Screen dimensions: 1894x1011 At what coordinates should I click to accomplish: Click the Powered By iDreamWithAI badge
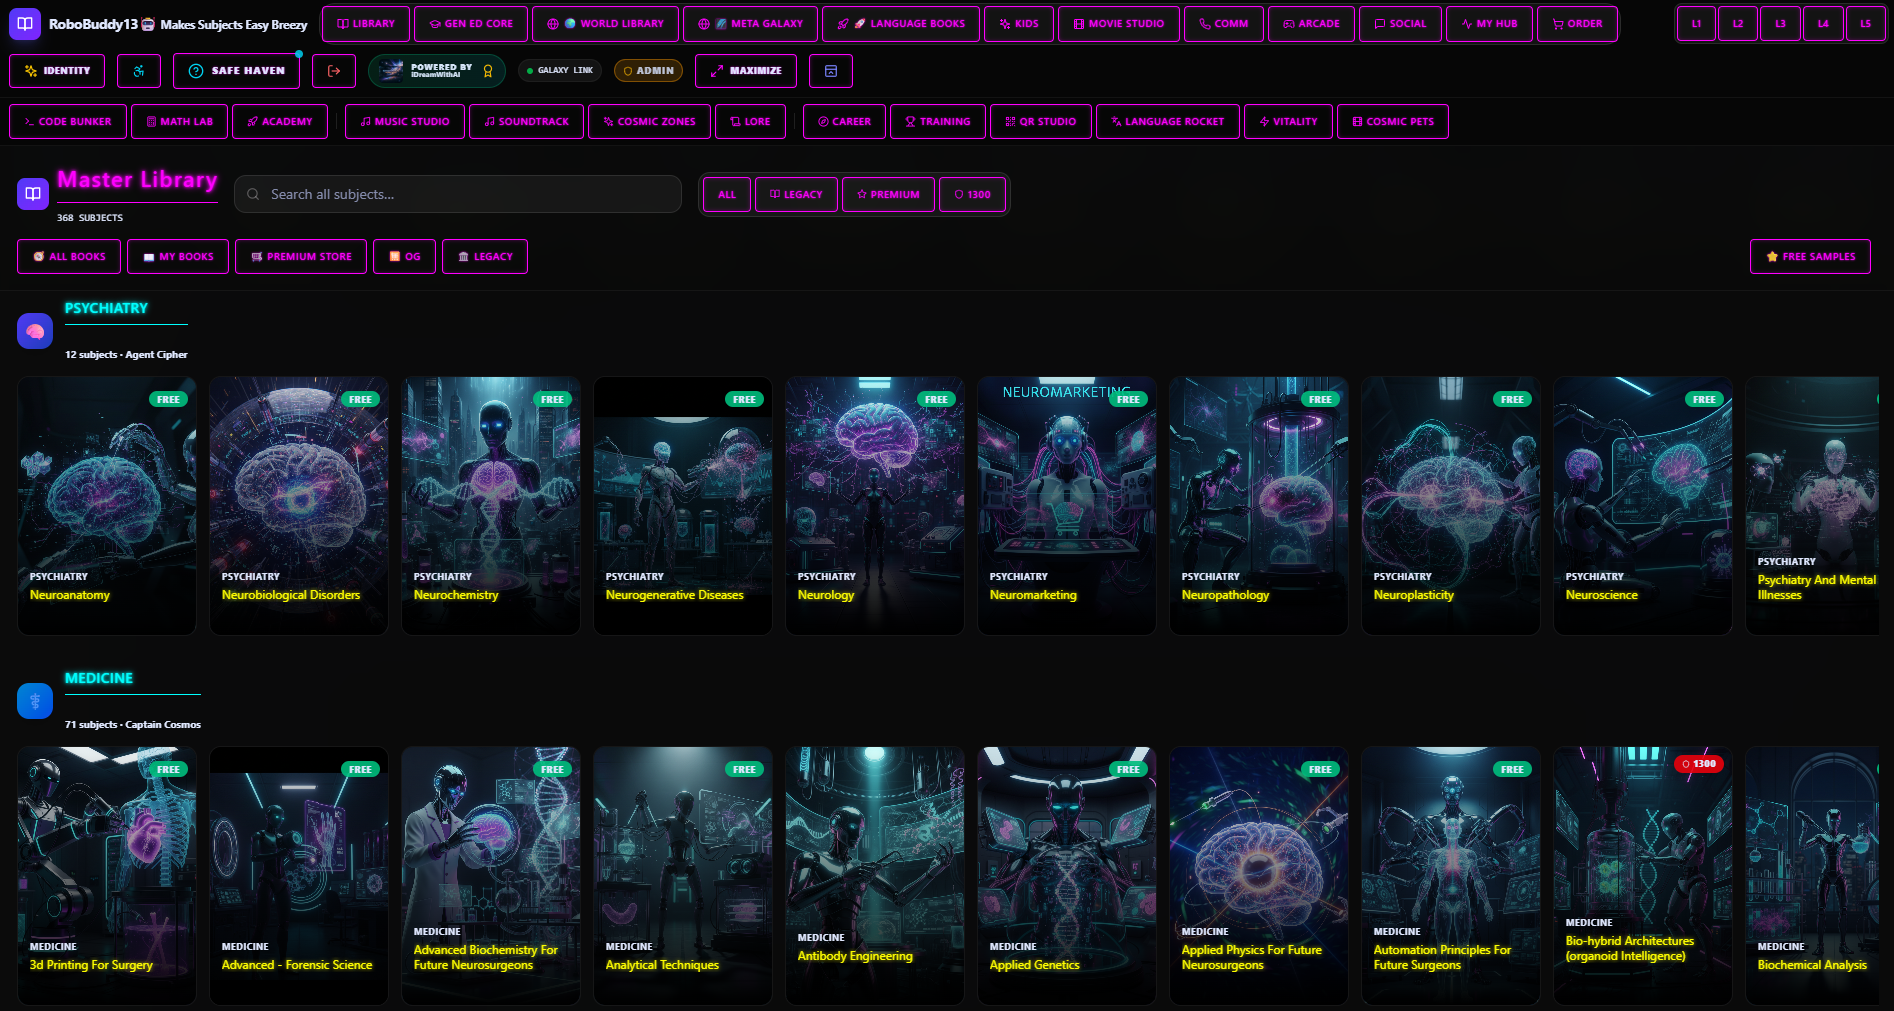(x=437, y=71)
